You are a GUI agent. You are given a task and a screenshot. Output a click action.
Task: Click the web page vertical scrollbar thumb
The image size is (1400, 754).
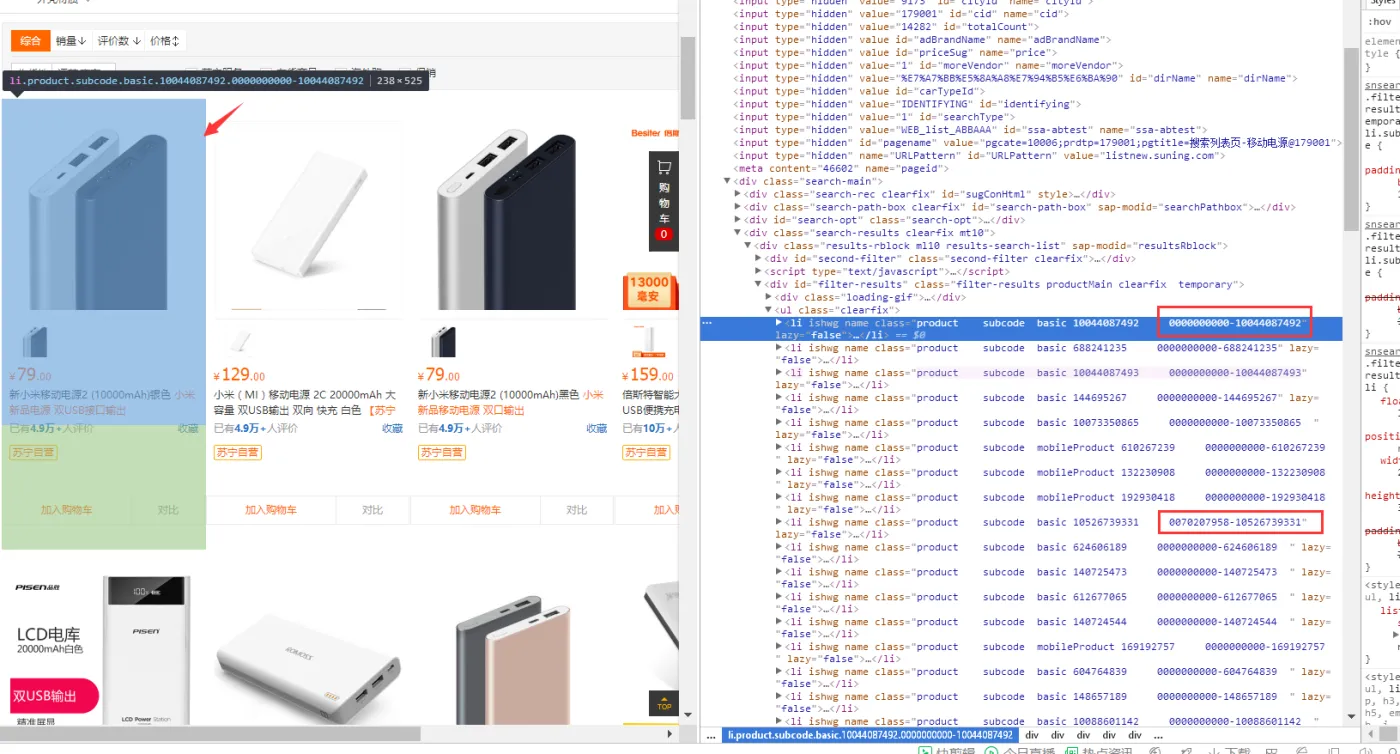(x=687, y=78)
